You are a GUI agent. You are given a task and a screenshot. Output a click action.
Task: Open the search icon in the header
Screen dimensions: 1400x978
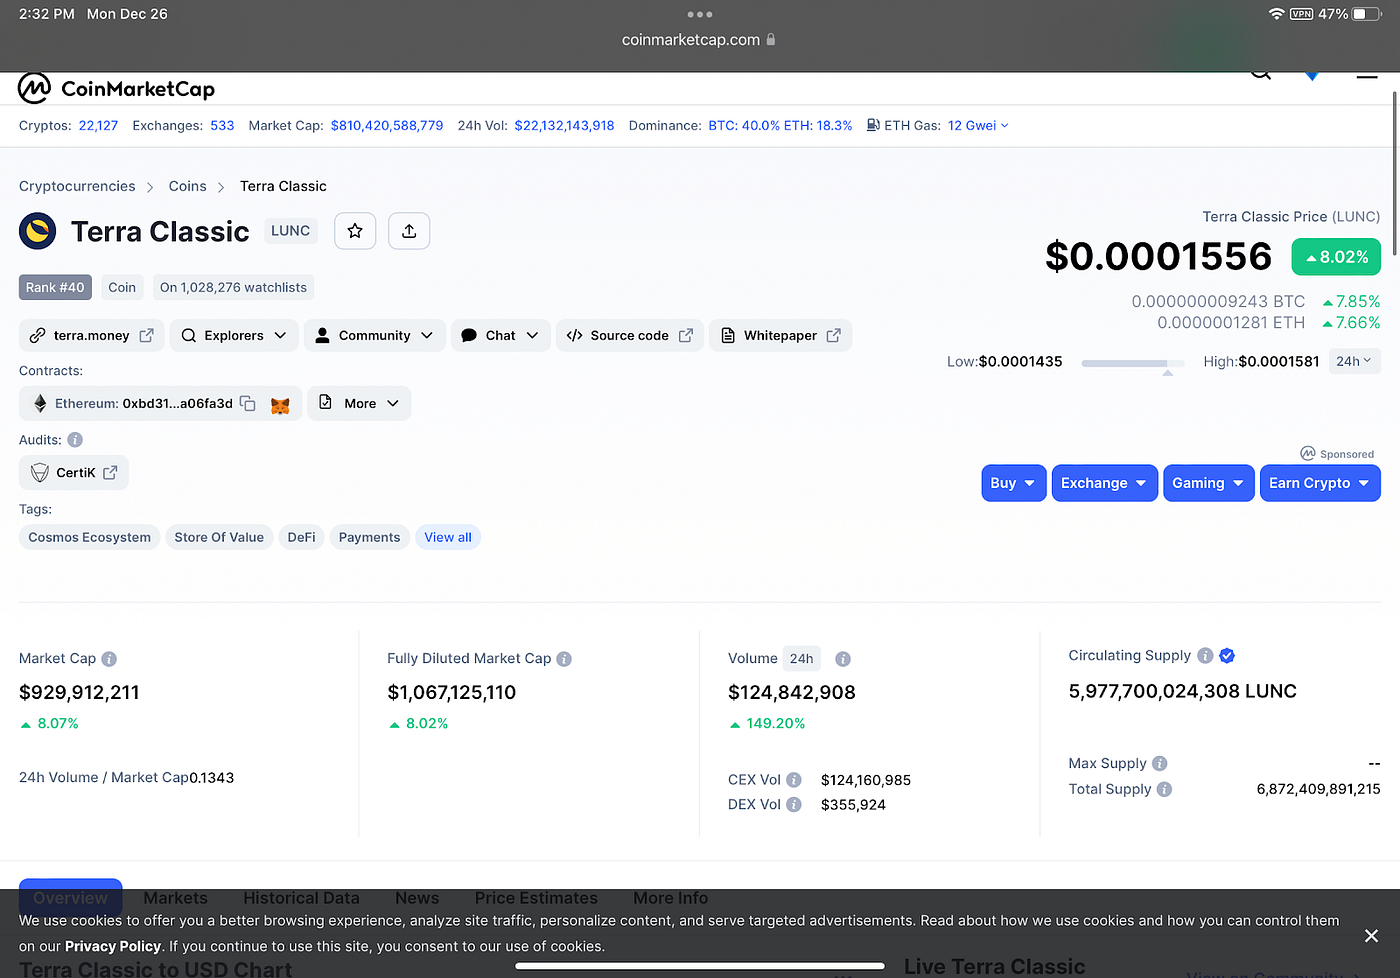(x=1260, y=72)
